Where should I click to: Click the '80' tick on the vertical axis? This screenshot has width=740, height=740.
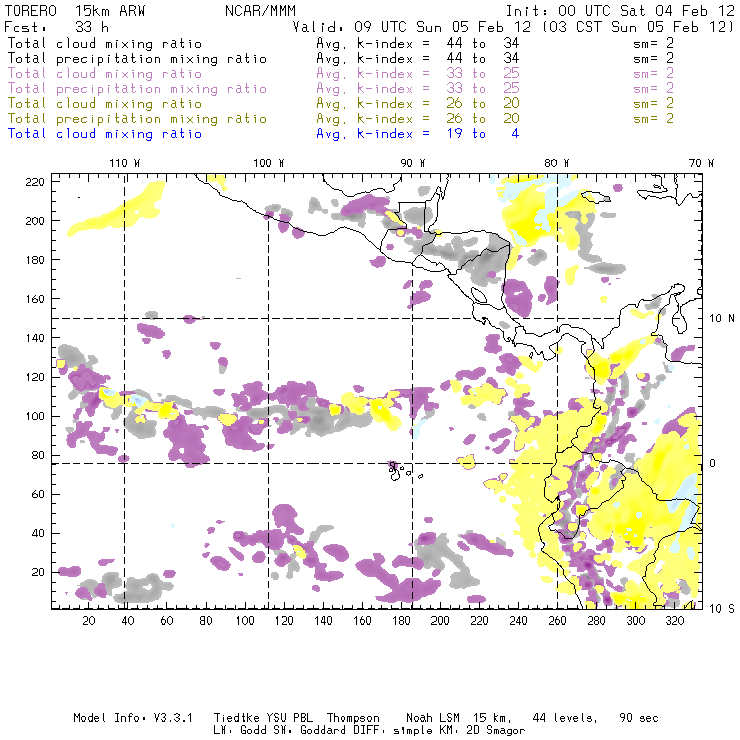38,455
